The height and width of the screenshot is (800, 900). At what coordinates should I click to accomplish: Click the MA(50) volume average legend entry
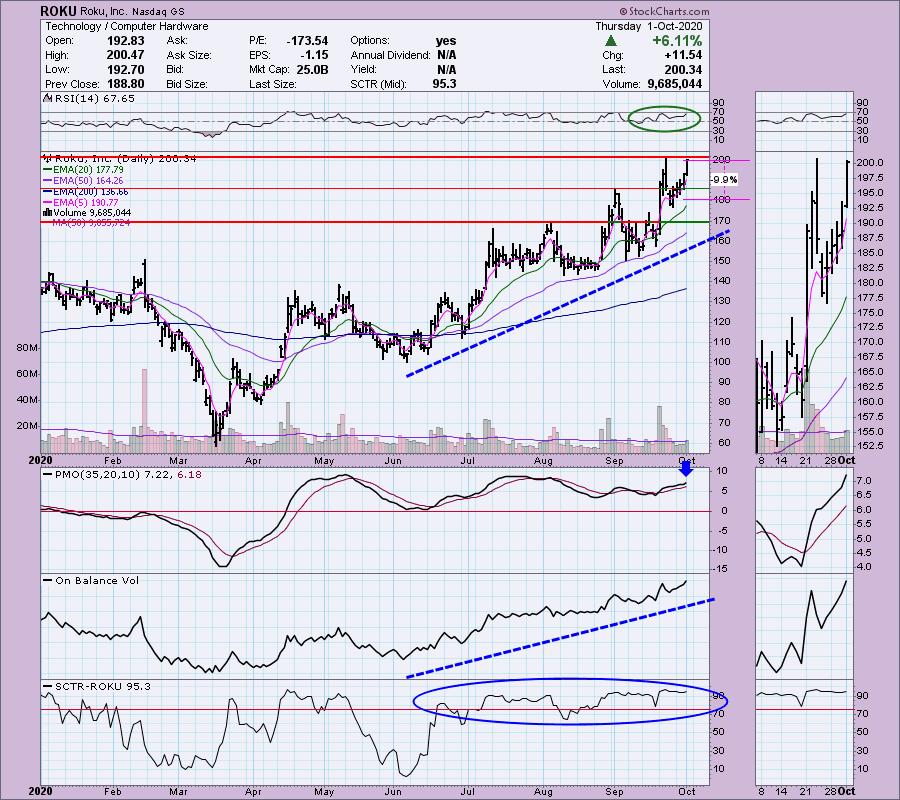pyautogui.click(x=91, y=223)
